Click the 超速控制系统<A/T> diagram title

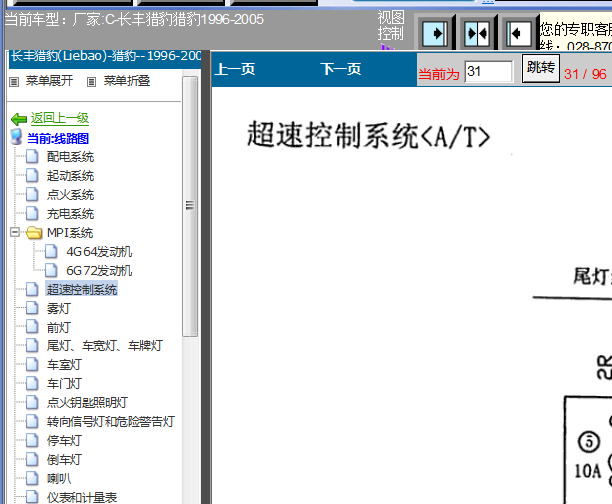[x=368, y=135]
